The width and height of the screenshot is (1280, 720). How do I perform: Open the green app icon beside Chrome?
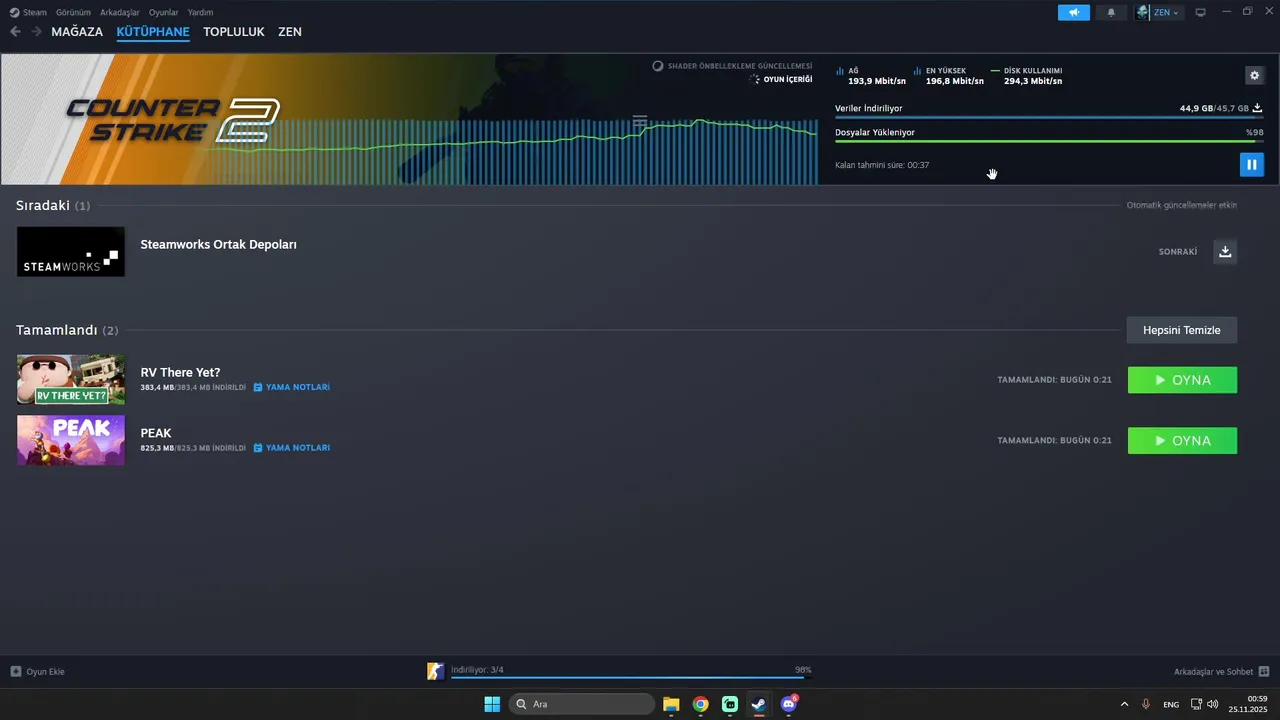point(730,704)
